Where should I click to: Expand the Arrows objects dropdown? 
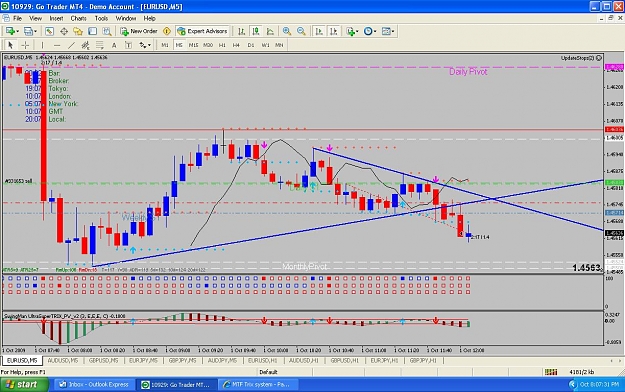point(149,45)
